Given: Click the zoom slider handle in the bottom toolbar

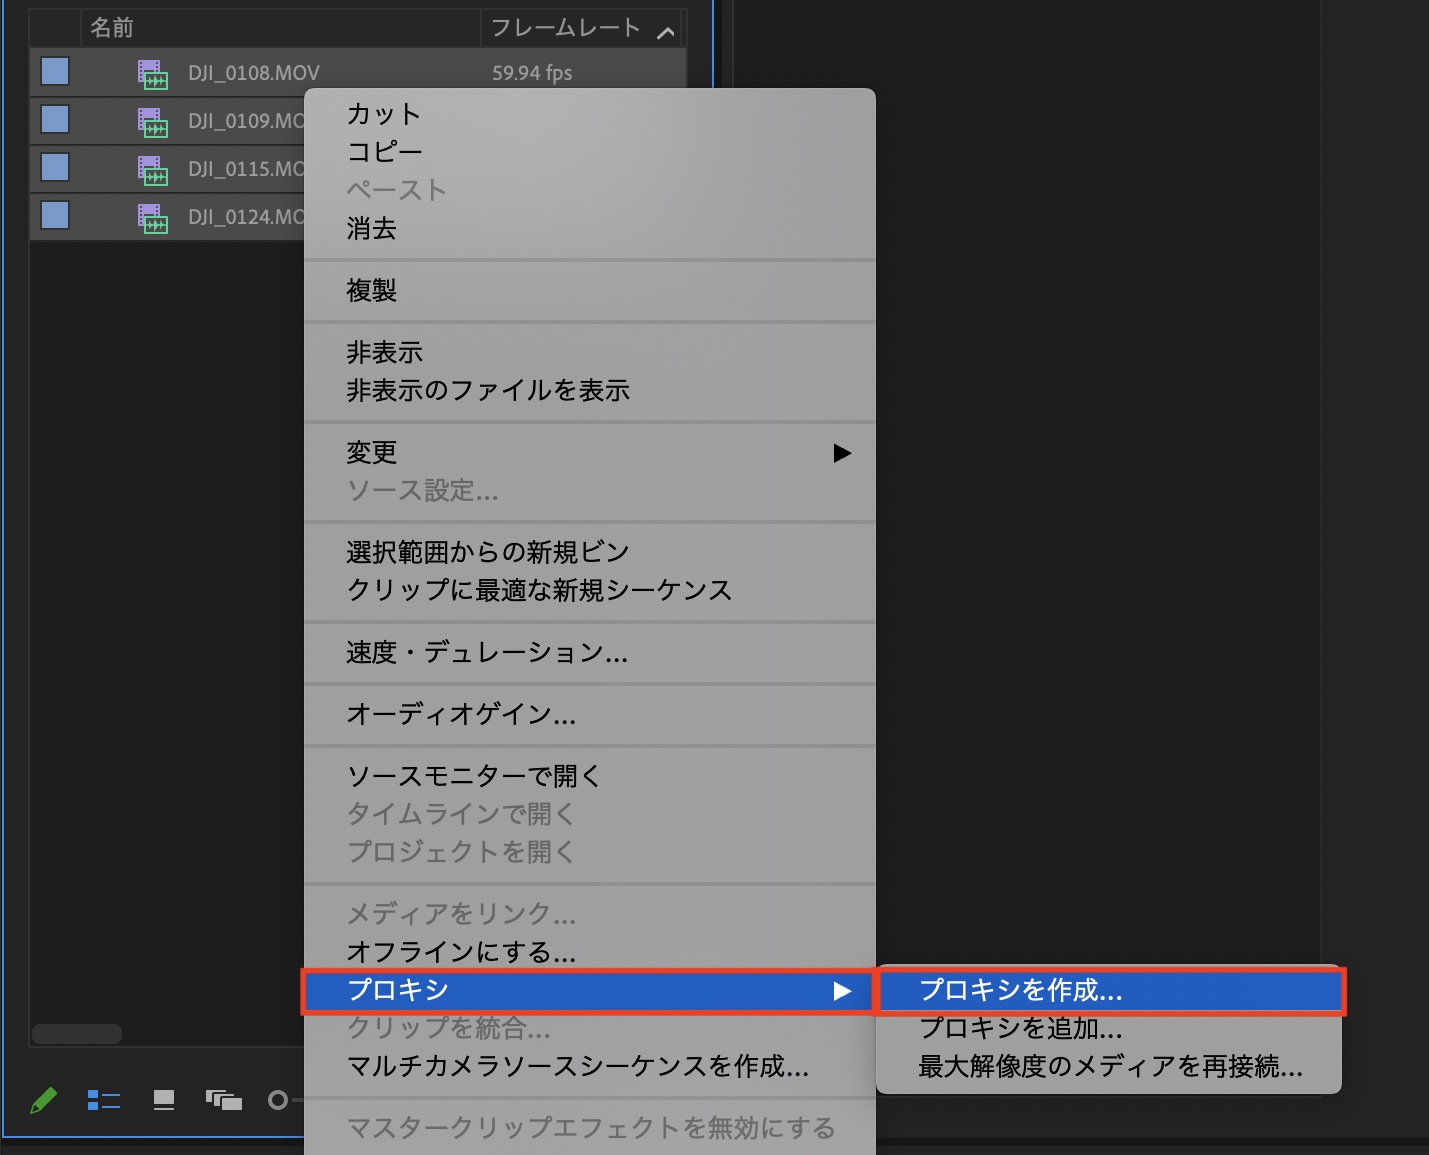Looking at the screenshot, I should pyautogui.click(x=278, y=1101).
